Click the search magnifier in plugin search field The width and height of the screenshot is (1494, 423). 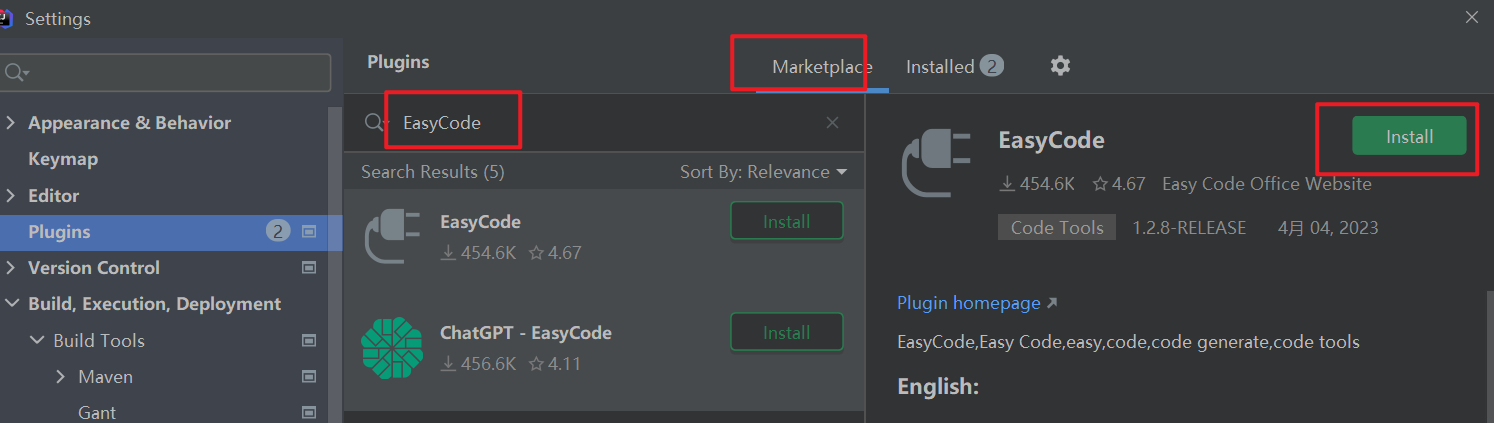tap(376, 123)
